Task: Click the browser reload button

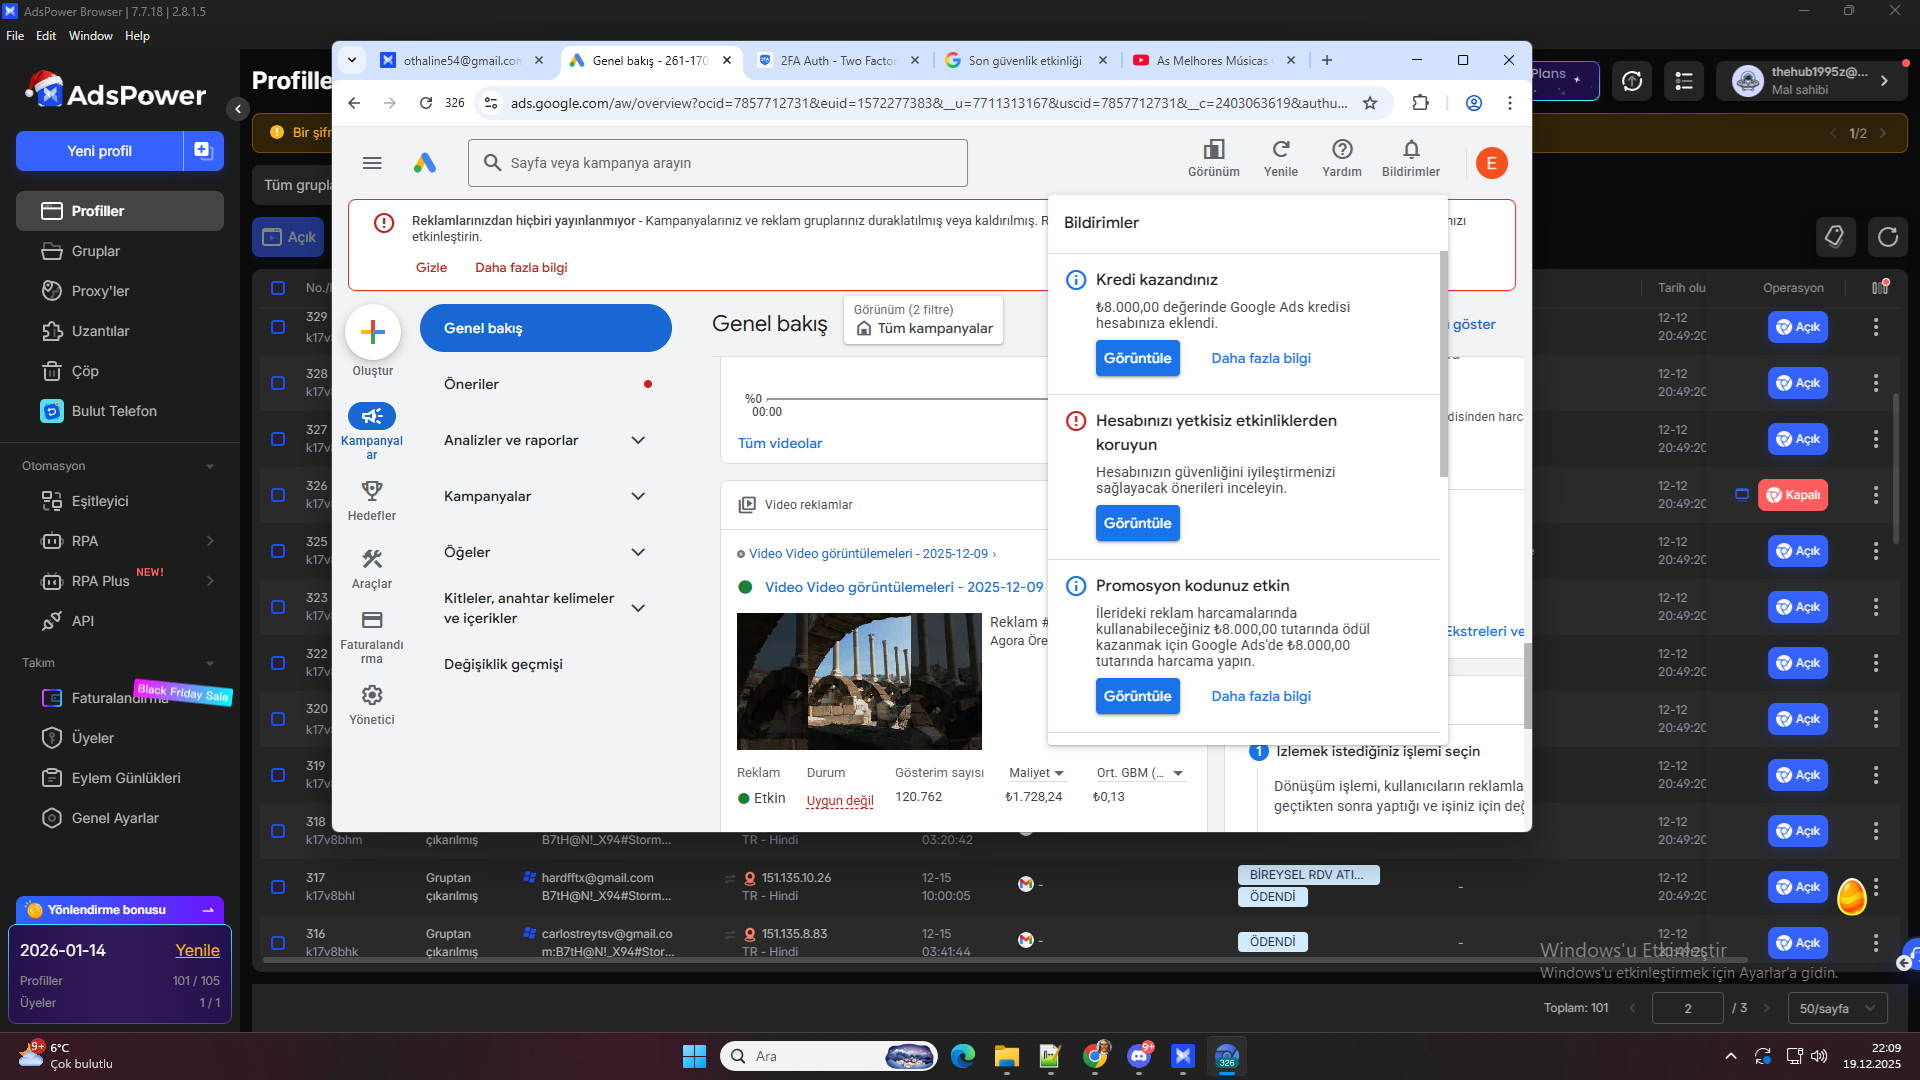Action: 426,103
